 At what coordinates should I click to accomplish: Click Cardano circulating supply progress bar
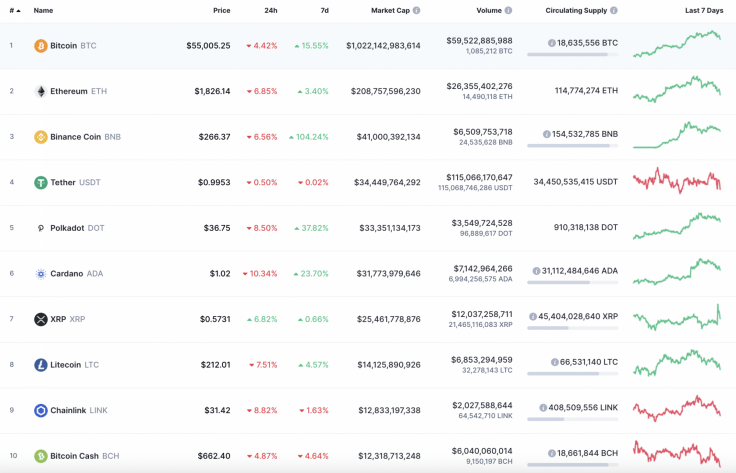coord(572,282)
